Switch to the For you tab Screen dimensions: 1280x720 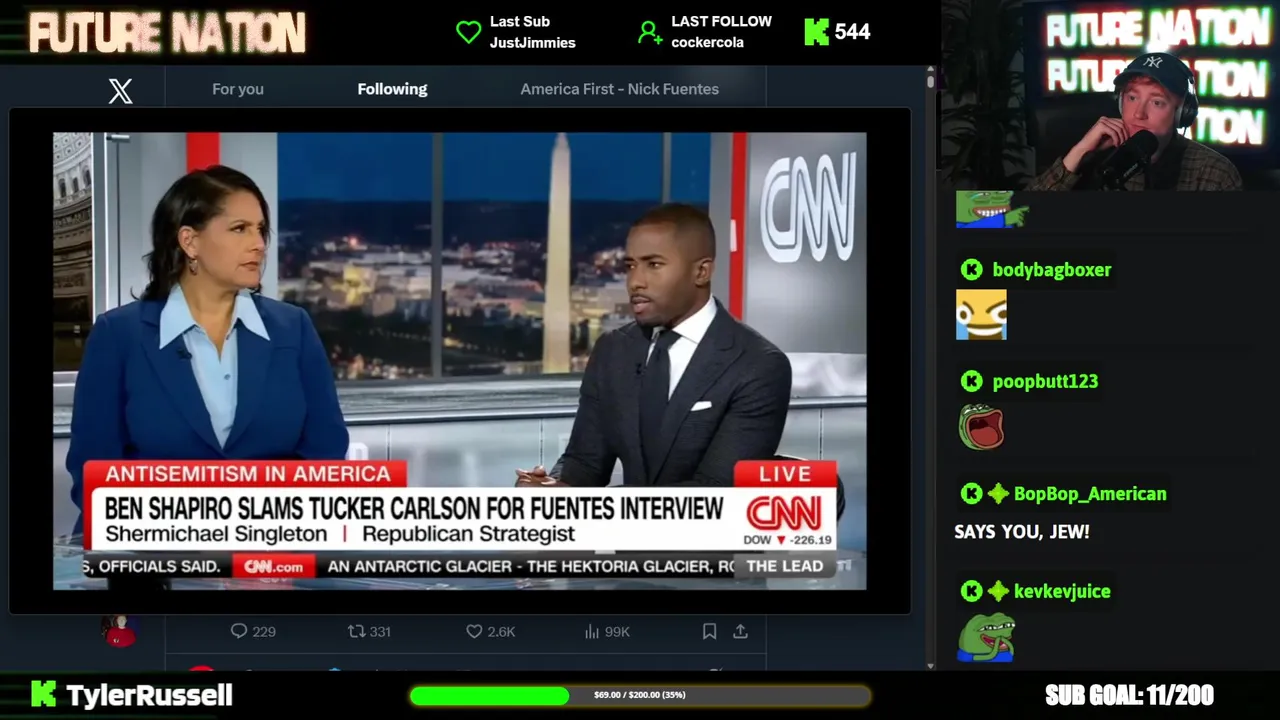point(238,89)
